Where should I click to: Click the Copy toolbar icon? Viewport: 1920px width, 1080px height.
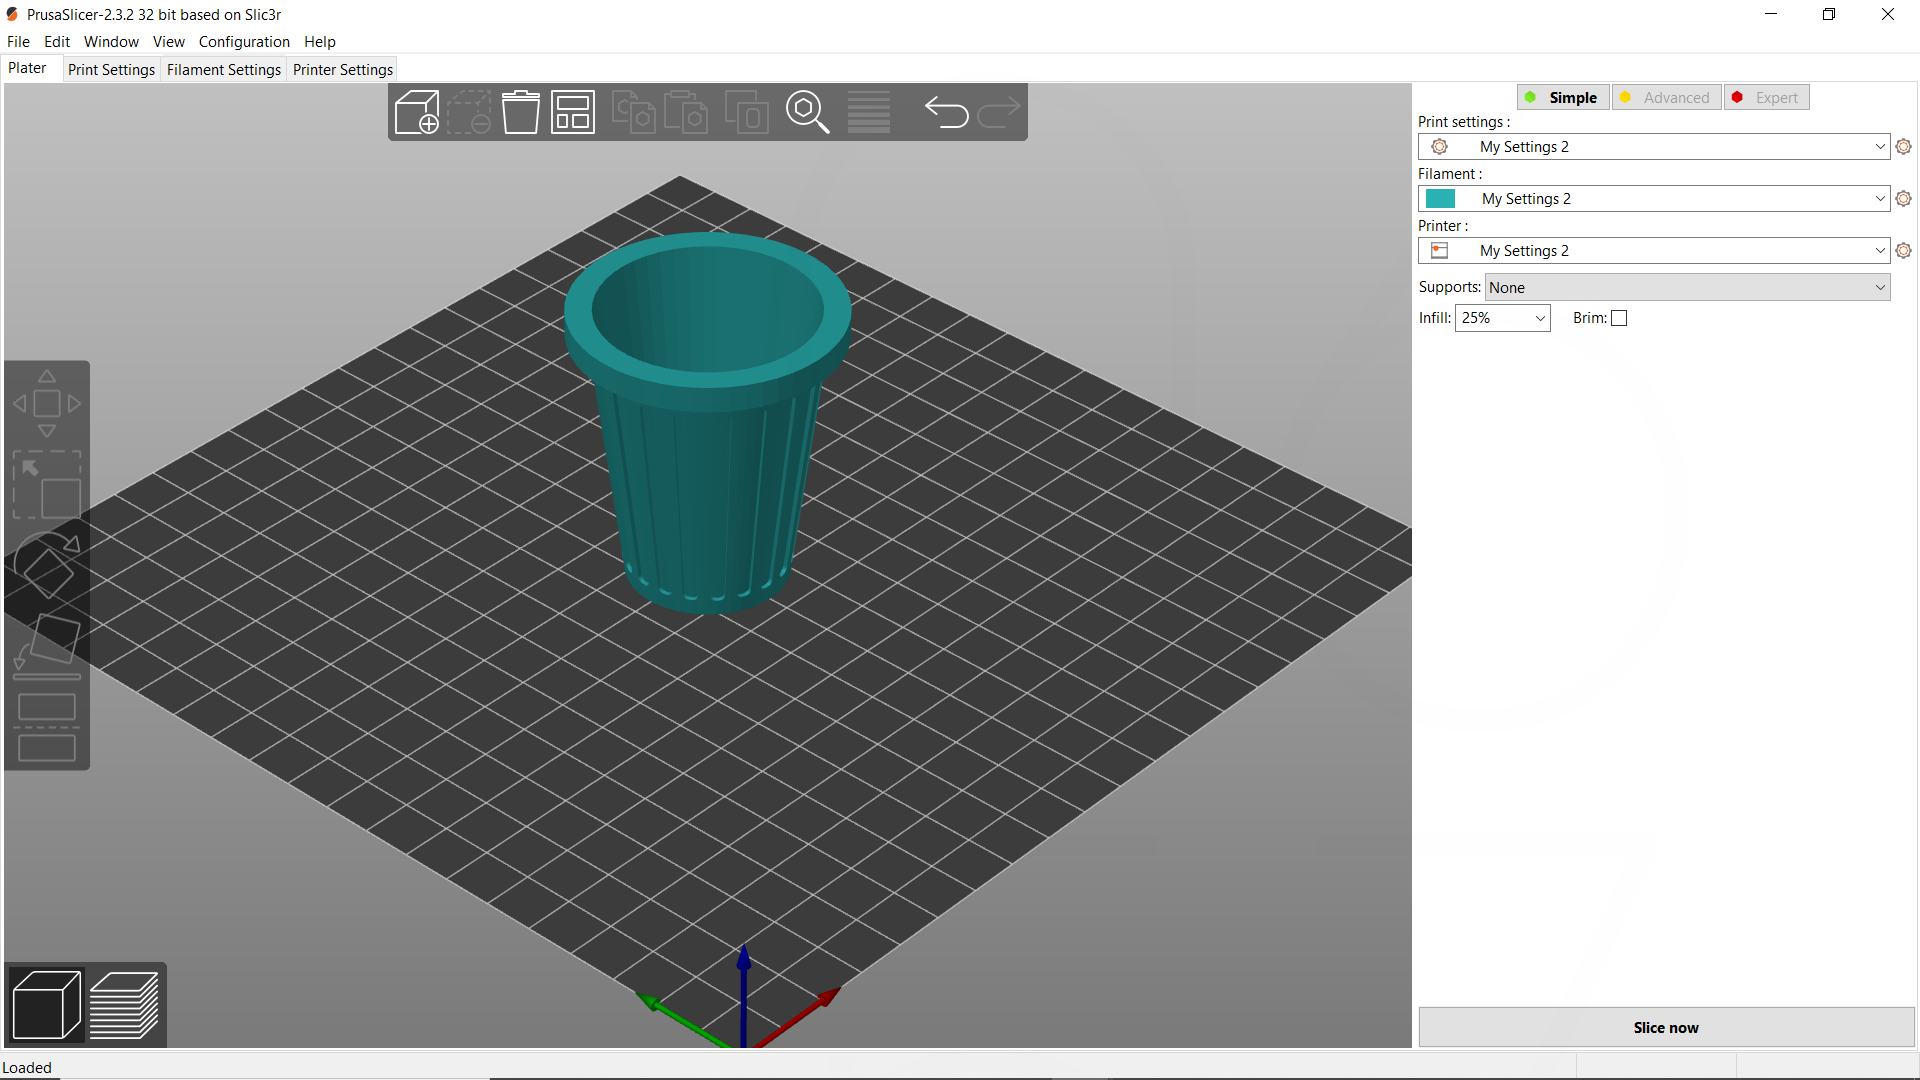(633, 112)
